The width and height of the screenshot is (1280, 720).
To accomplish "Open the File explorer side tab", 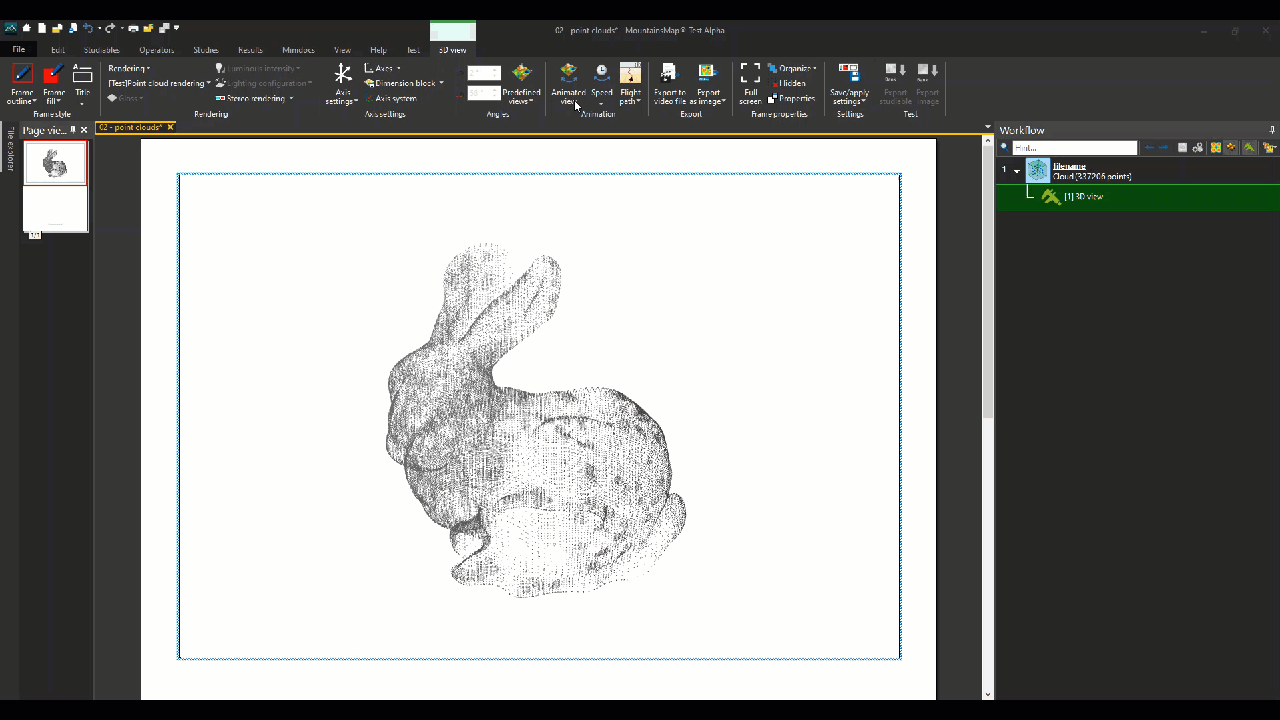I will [10, 148].
